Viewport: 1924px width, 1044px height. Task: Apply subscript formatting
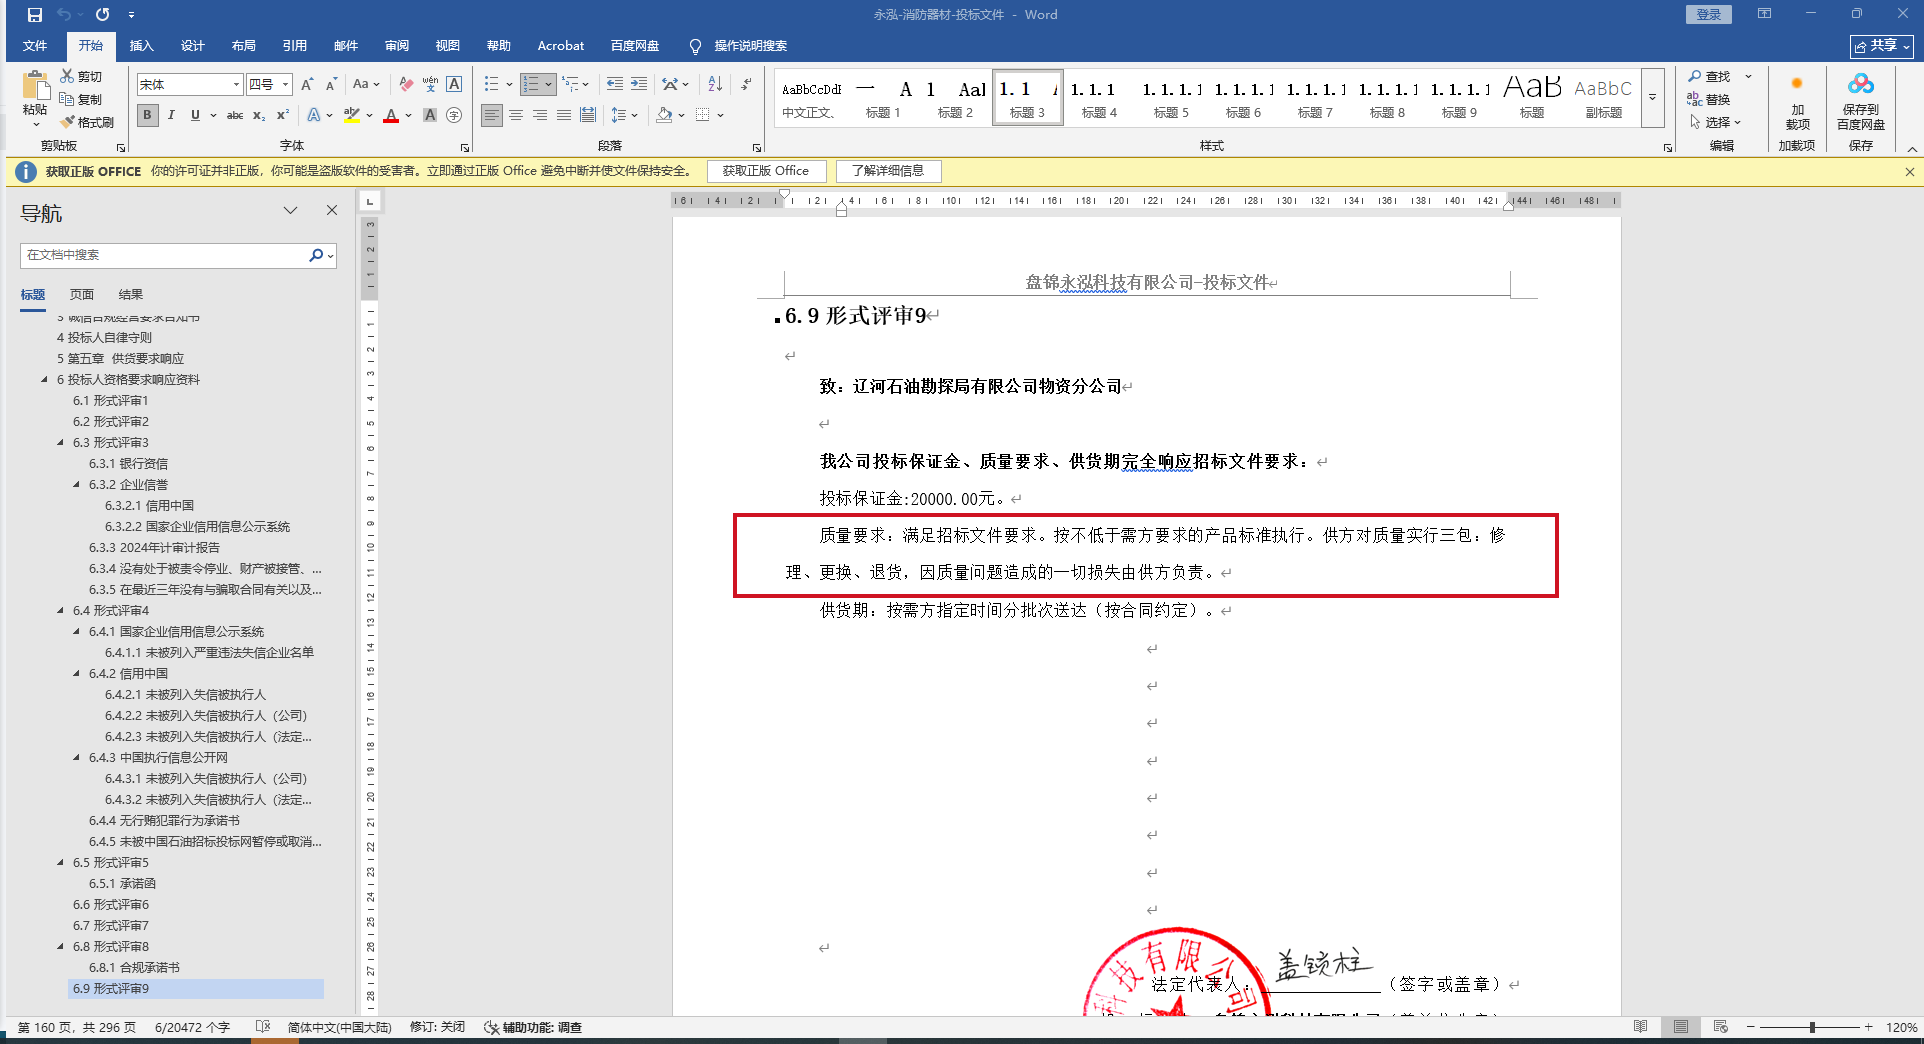click(259, 116)
